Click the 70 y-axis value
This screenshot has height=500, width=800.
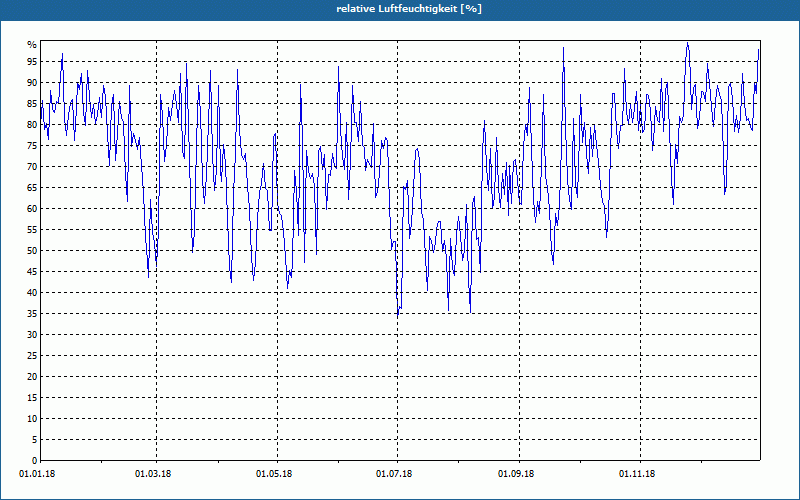pyautogui.click(x=32, y=167)
